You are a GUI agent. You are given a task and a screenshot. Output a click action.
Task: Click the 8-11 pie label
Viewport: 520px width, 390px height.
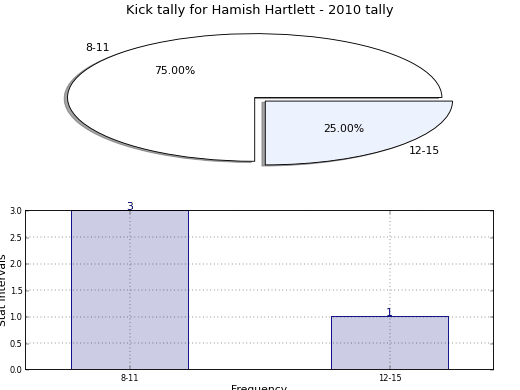(x=98, y=47)
